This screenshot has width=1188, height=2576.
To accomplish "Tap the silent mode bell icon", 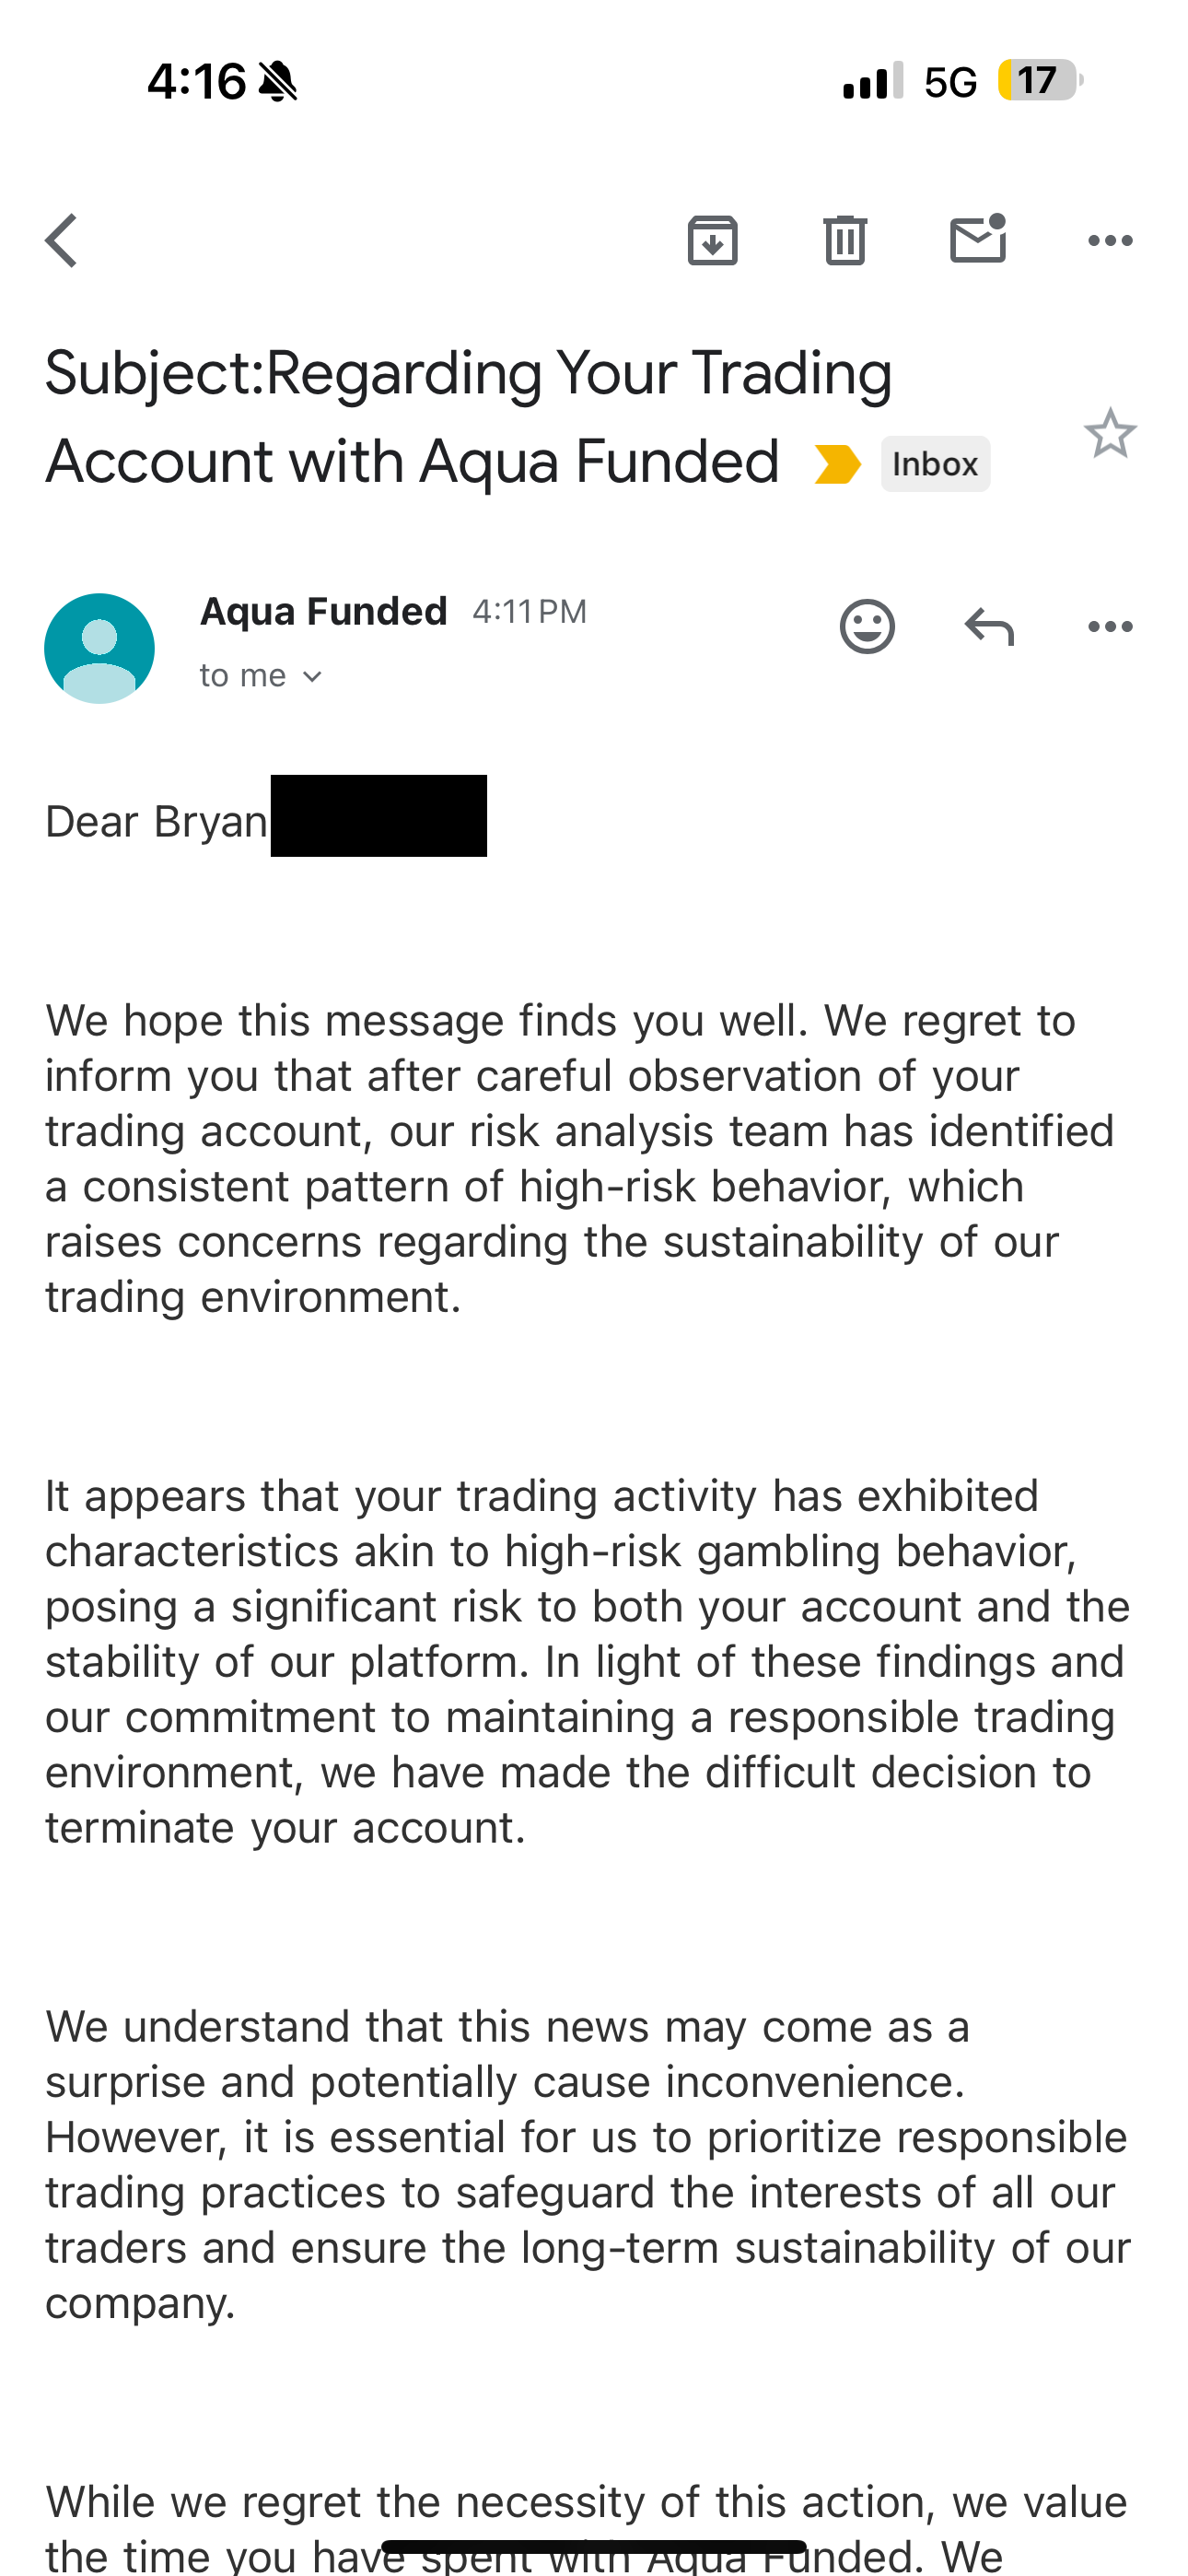I will coord(278,81).
